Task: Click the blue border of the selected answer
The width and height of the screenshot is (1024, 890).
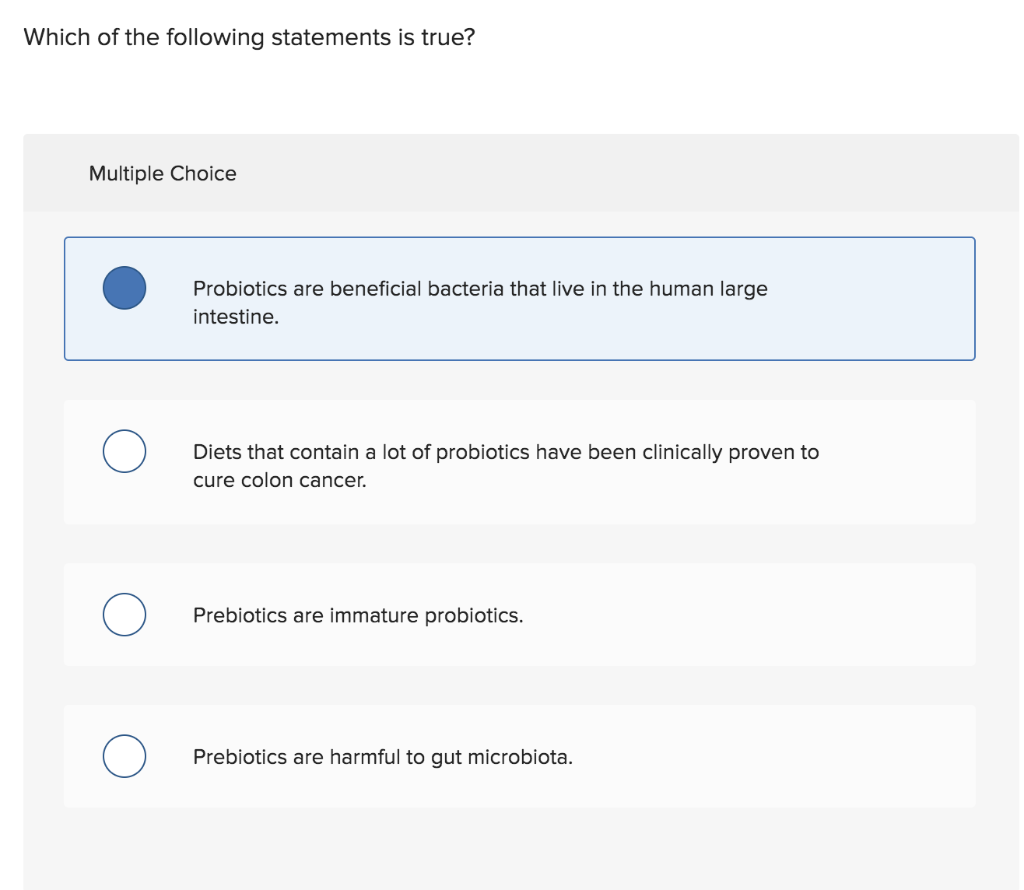Action: tap(519, 238)
